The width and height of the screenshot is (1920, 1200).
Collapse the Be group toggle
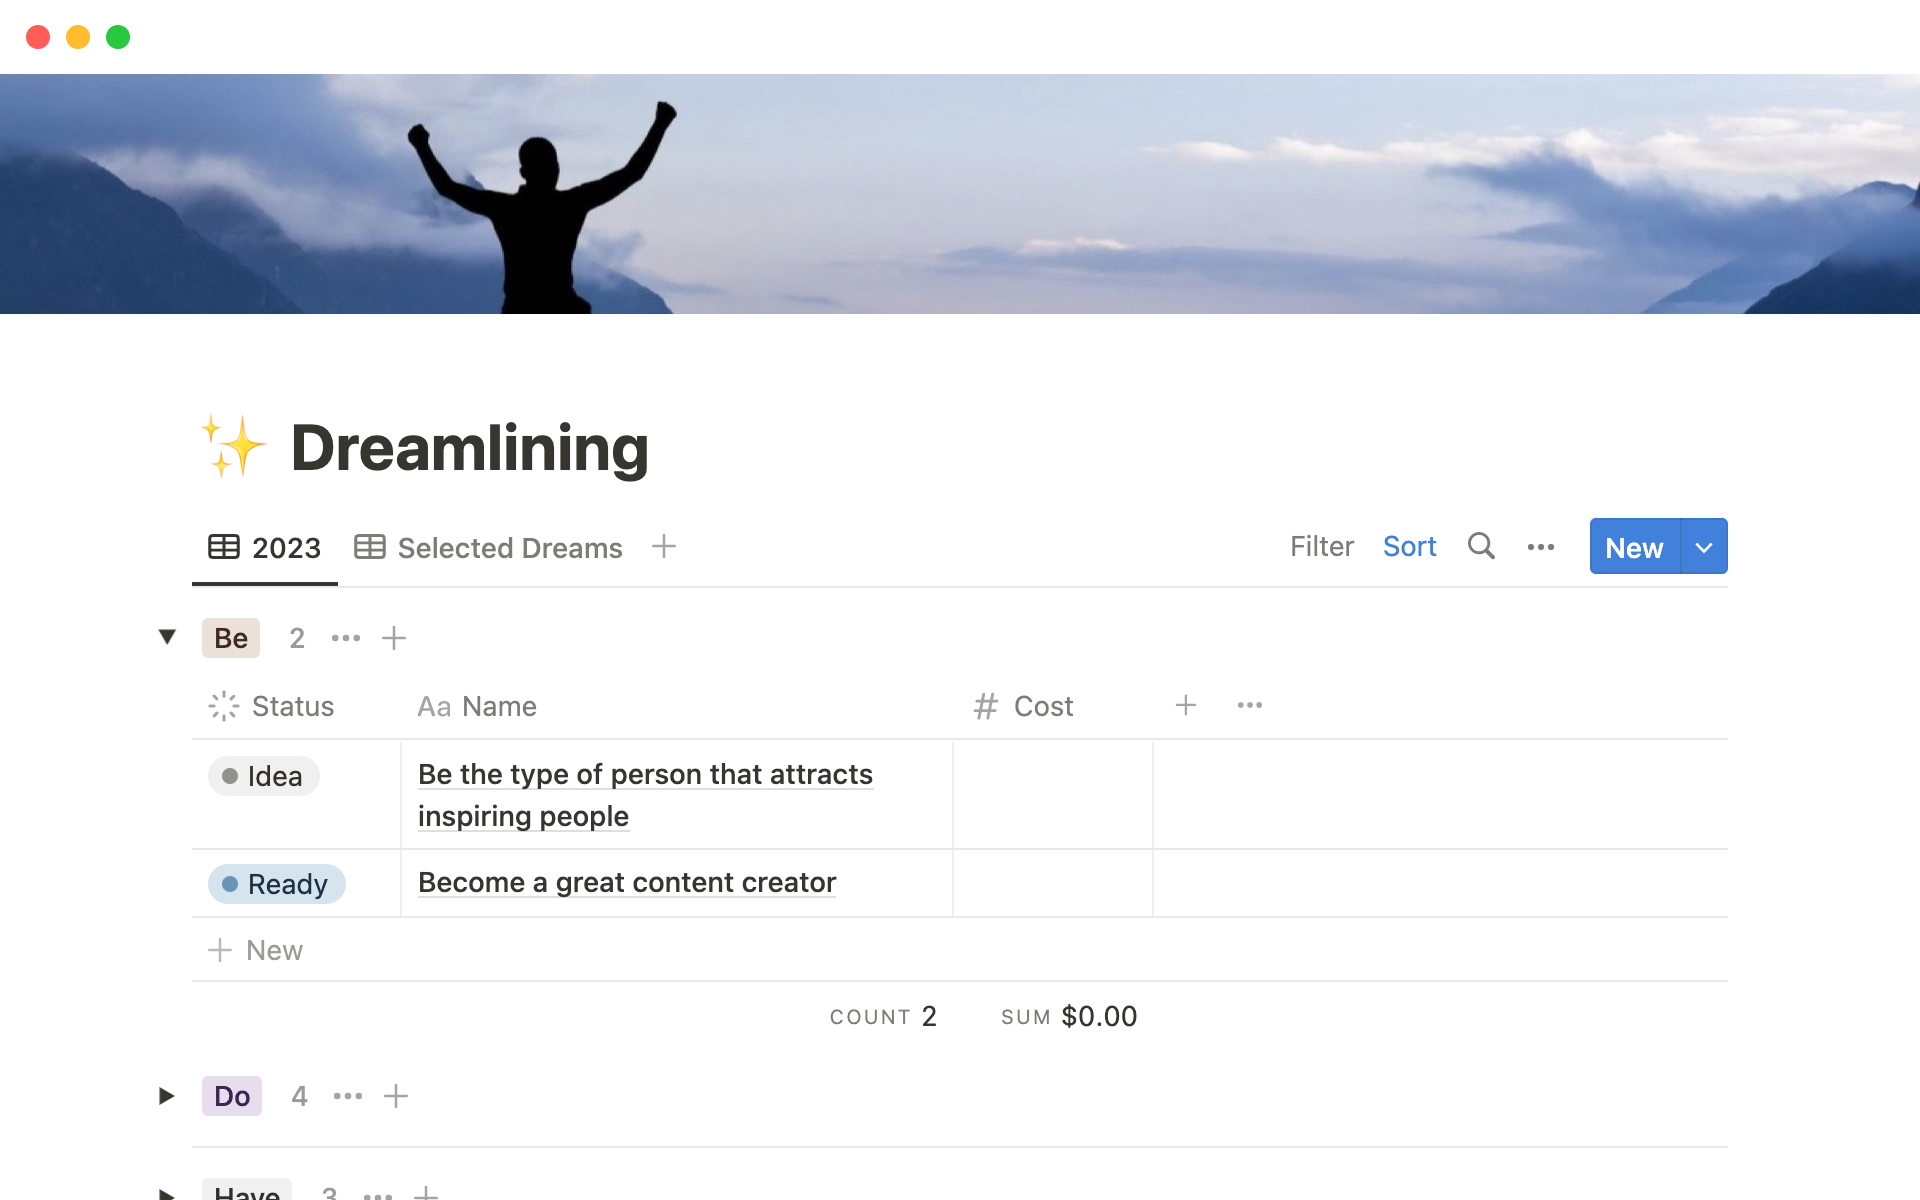point(167,637)
